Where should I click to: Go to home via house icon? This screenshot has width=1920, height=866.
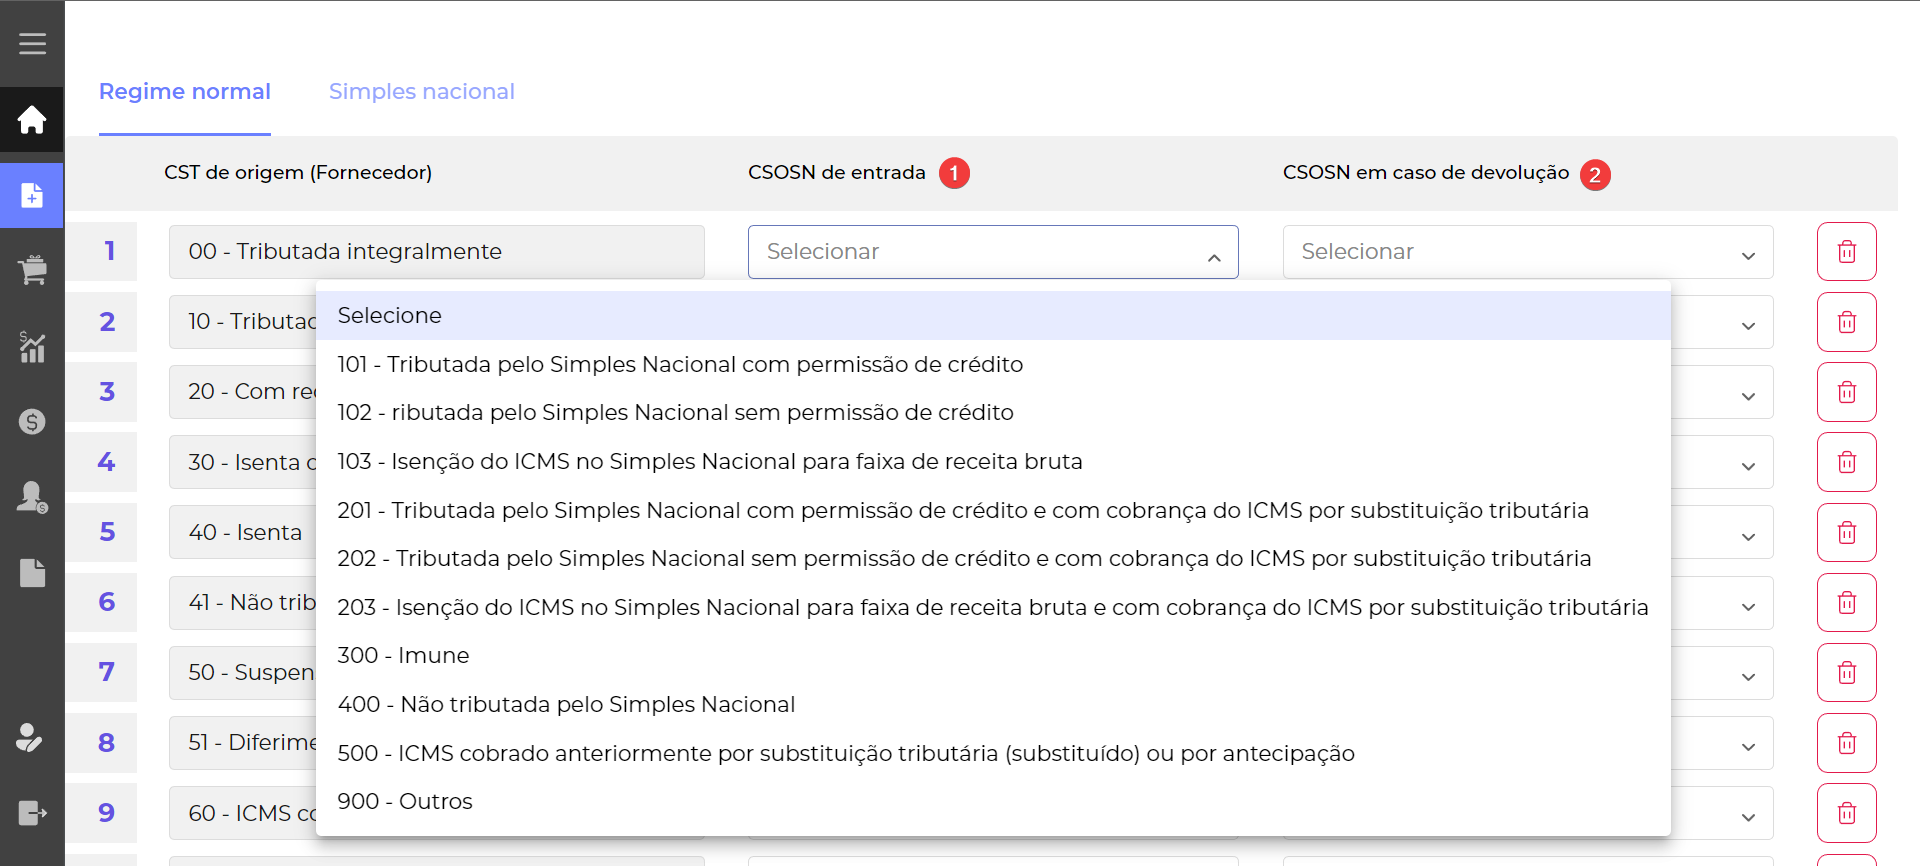(x=32, y=120)
